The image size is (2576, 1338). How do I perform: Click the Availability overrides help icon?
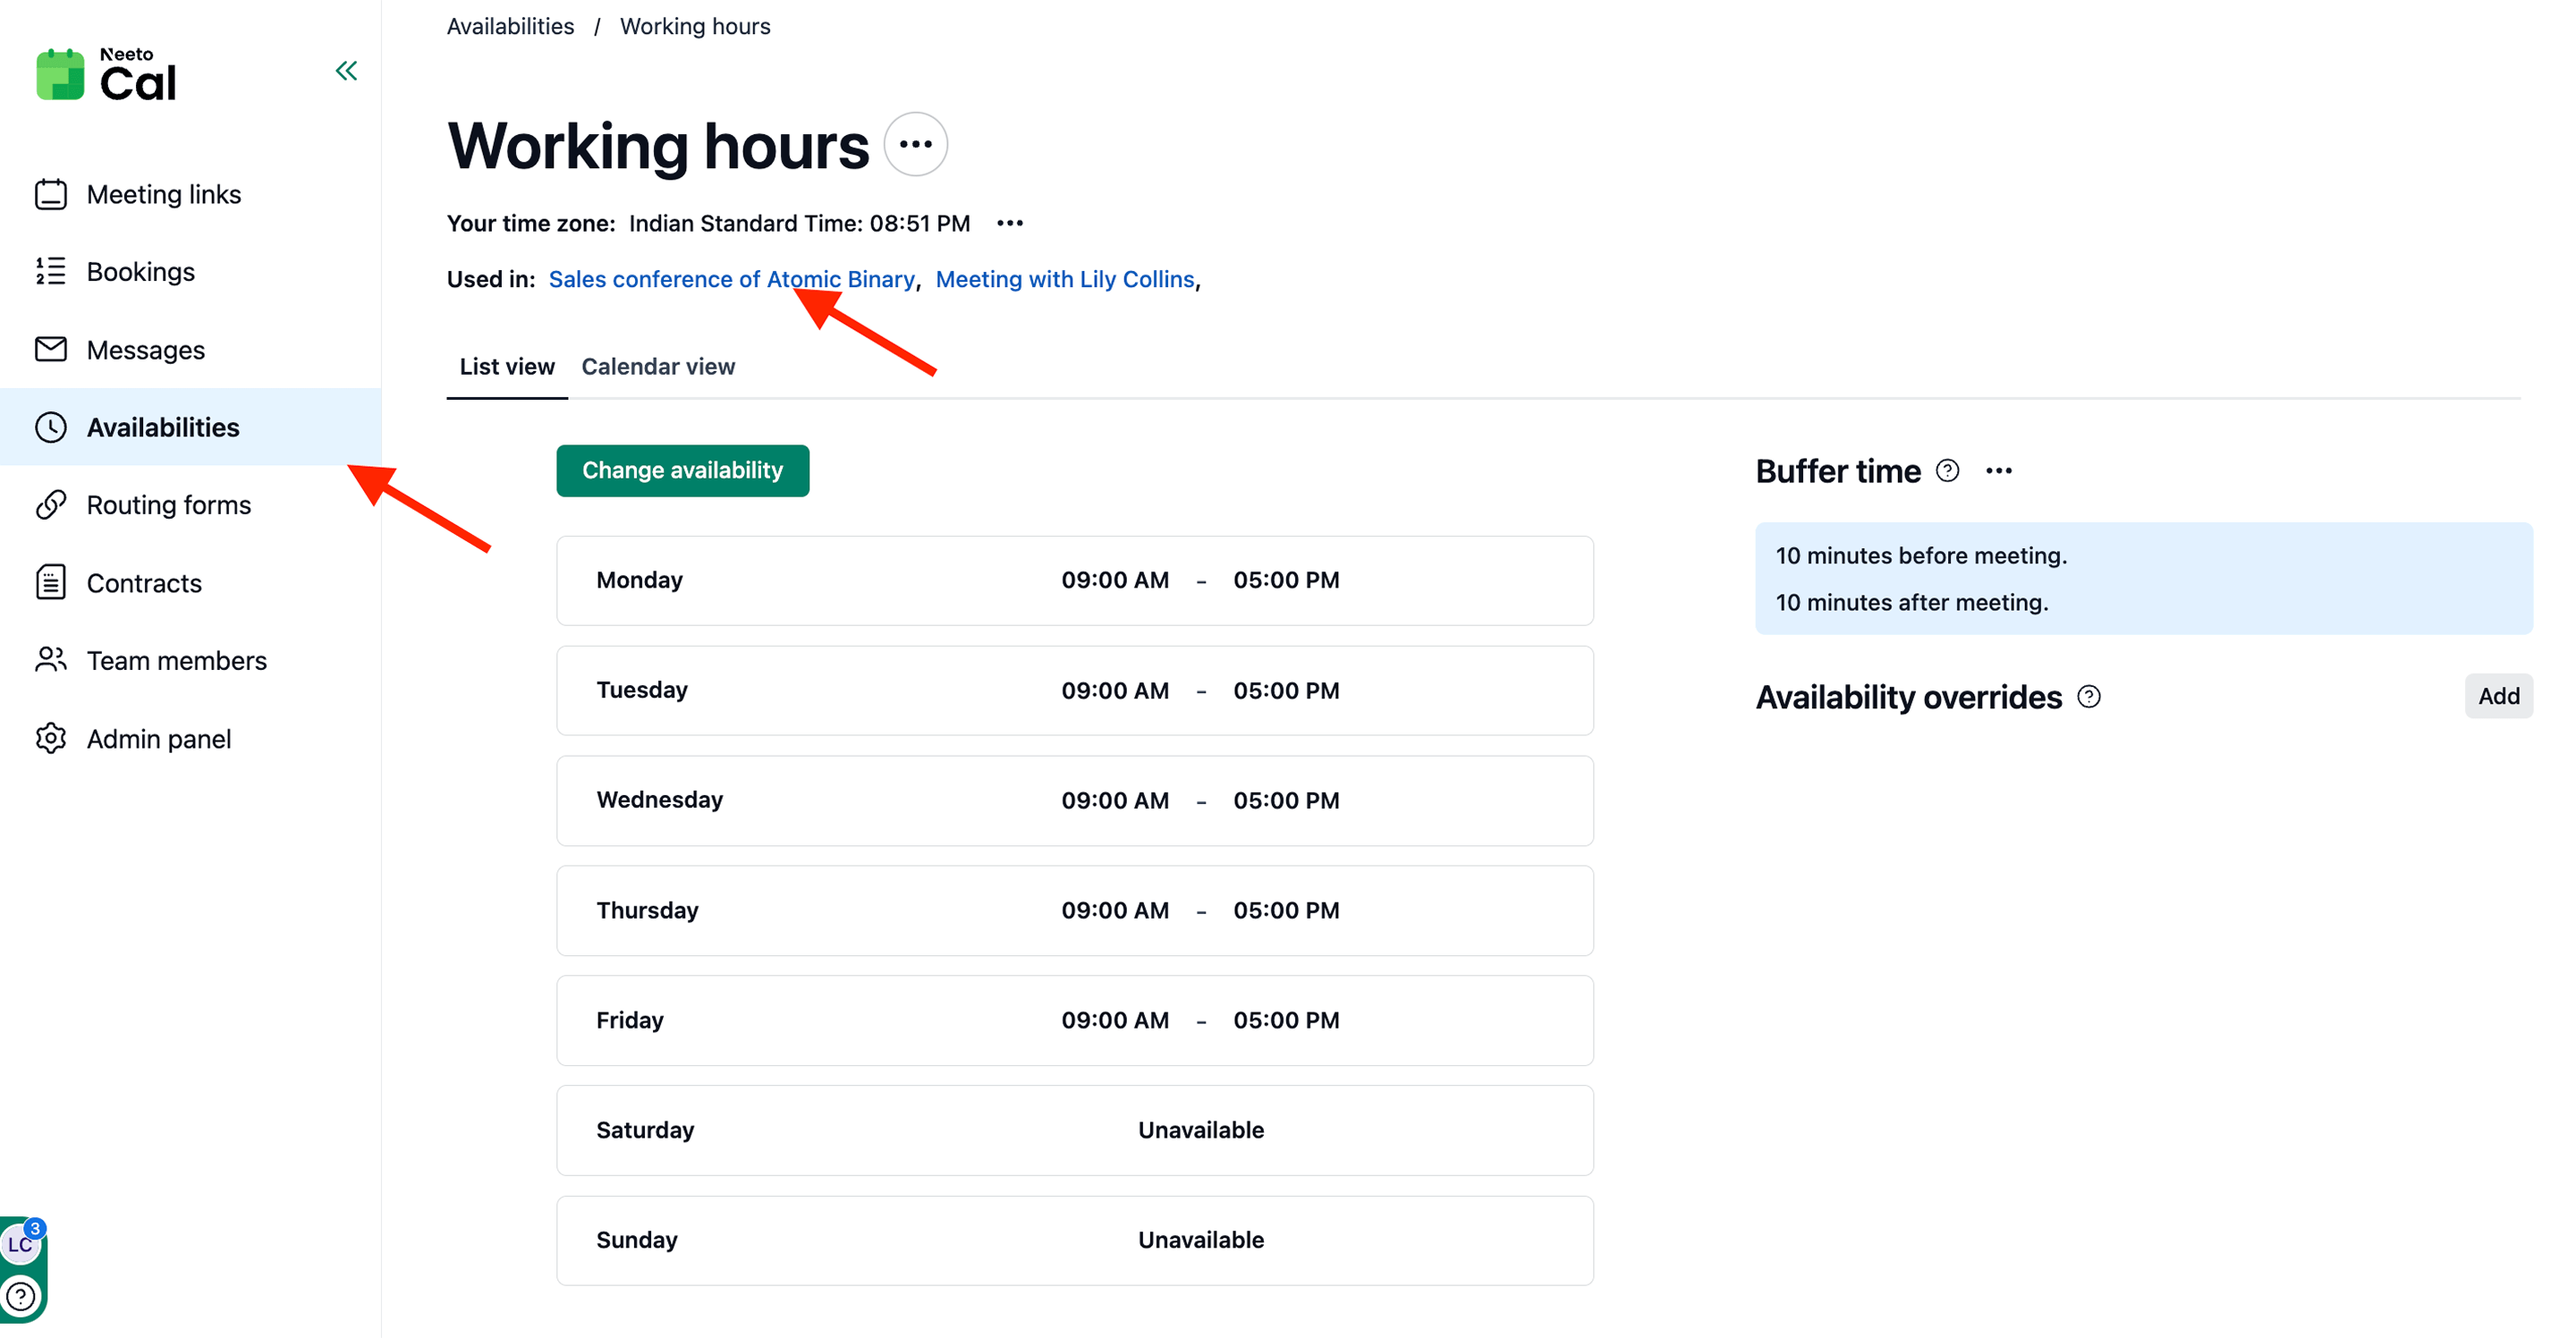click(2088, 697)
